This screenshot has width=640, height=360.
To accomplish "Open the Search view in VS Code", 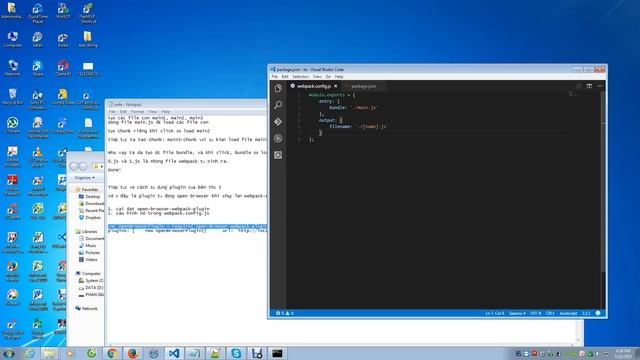I will tap(278, 105).
